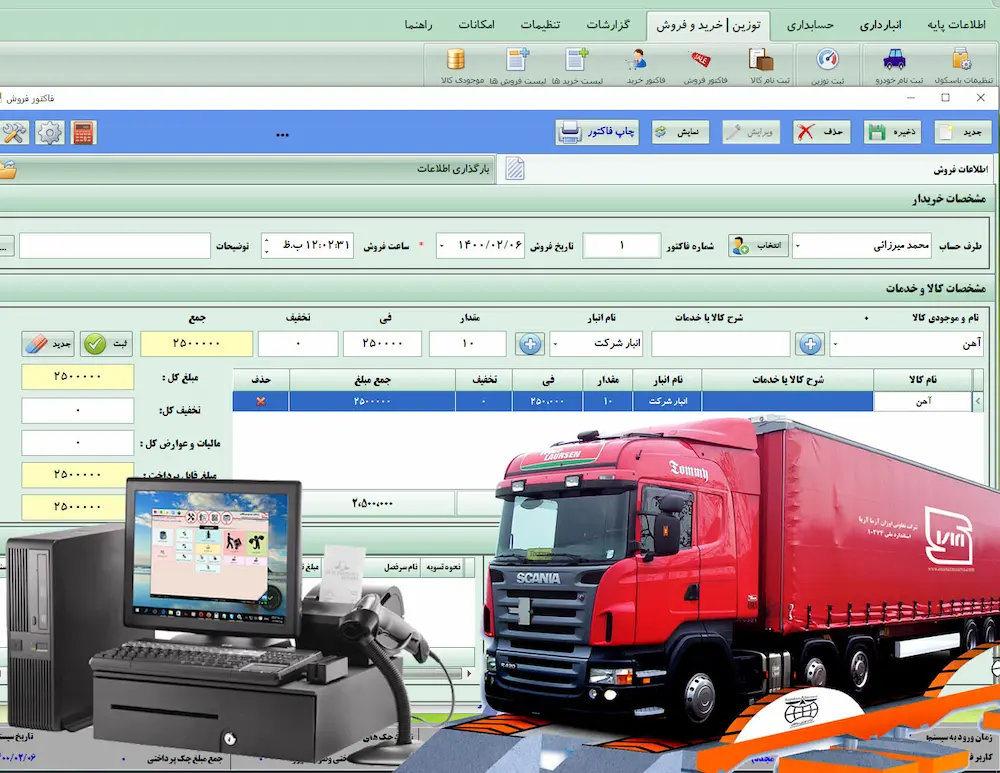Click the open folder icon at left edge

coord(8,169)
